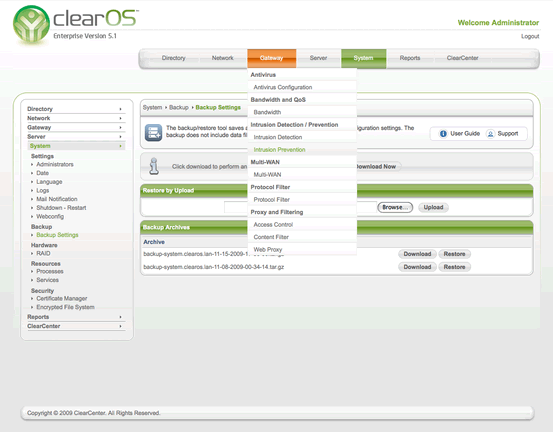Open Date in sidebar settings
Viewport: 553px width, 432px height.
[x=43, y=173]
